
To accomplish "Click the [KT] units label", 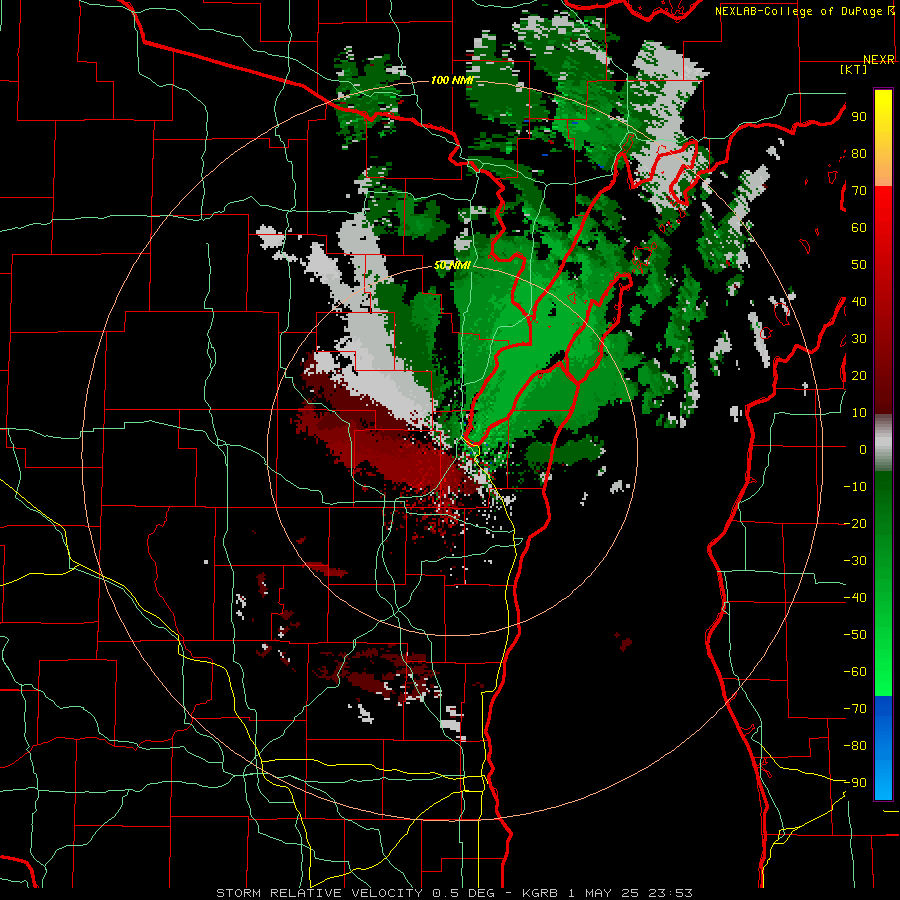I will pos(854,69).
